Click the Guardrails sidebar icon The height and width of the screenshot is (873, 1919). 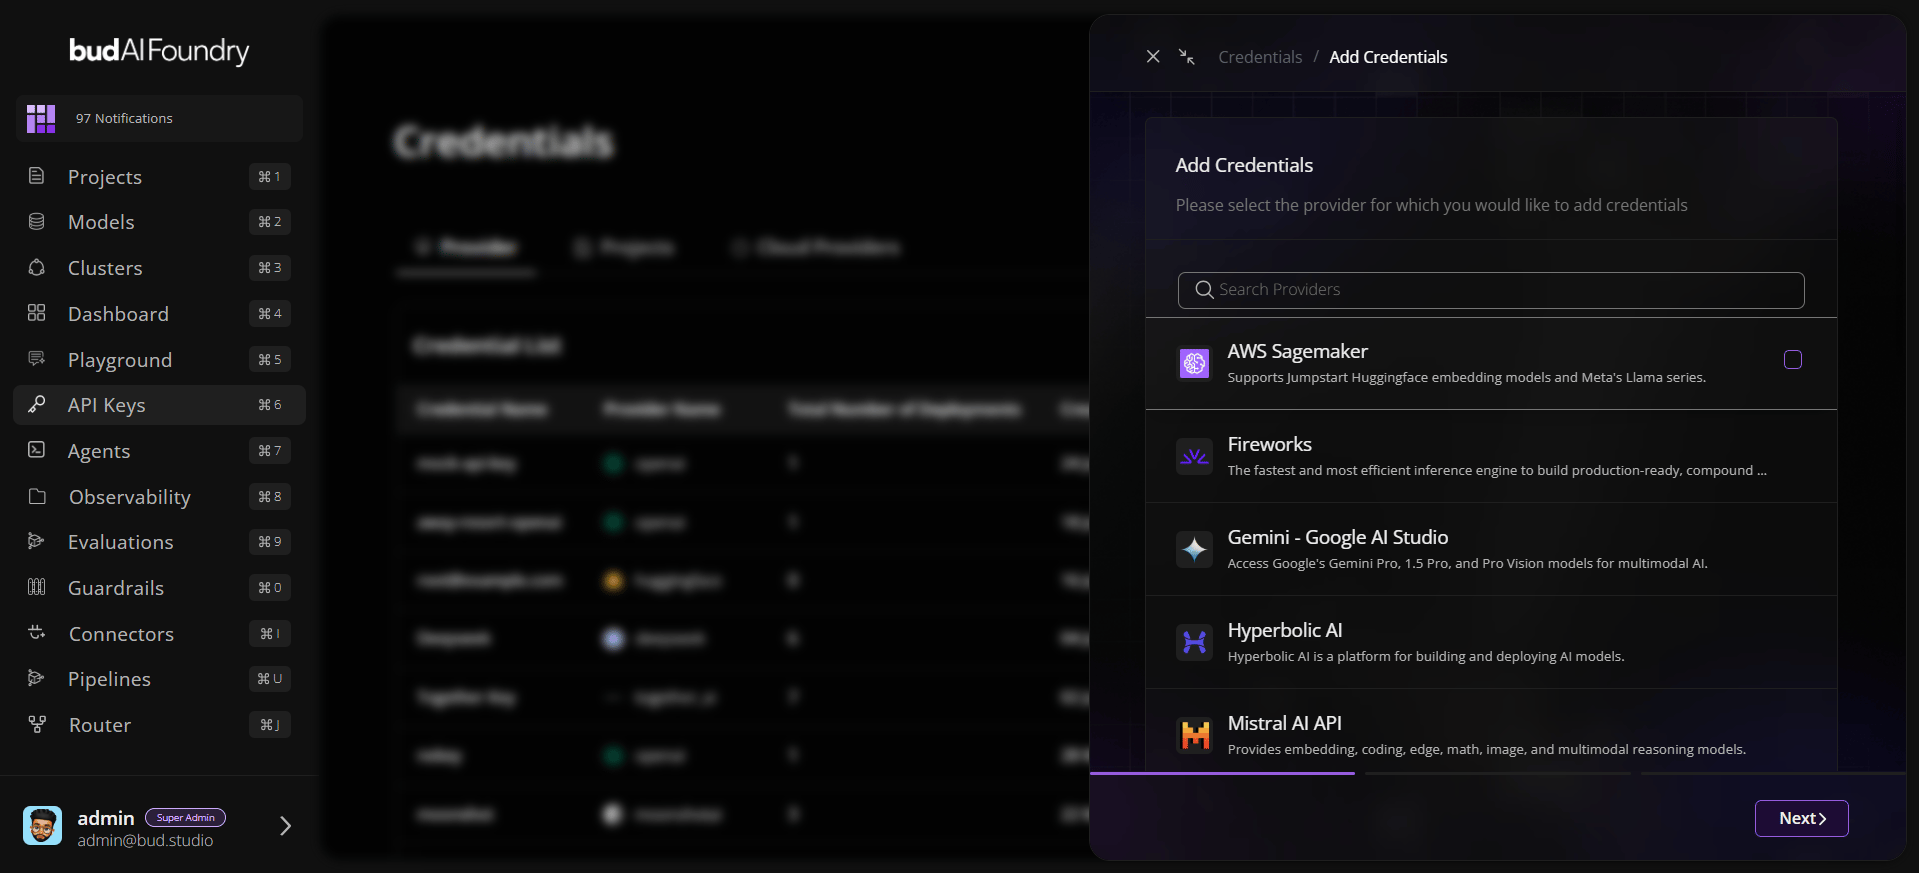click(36, 587)
